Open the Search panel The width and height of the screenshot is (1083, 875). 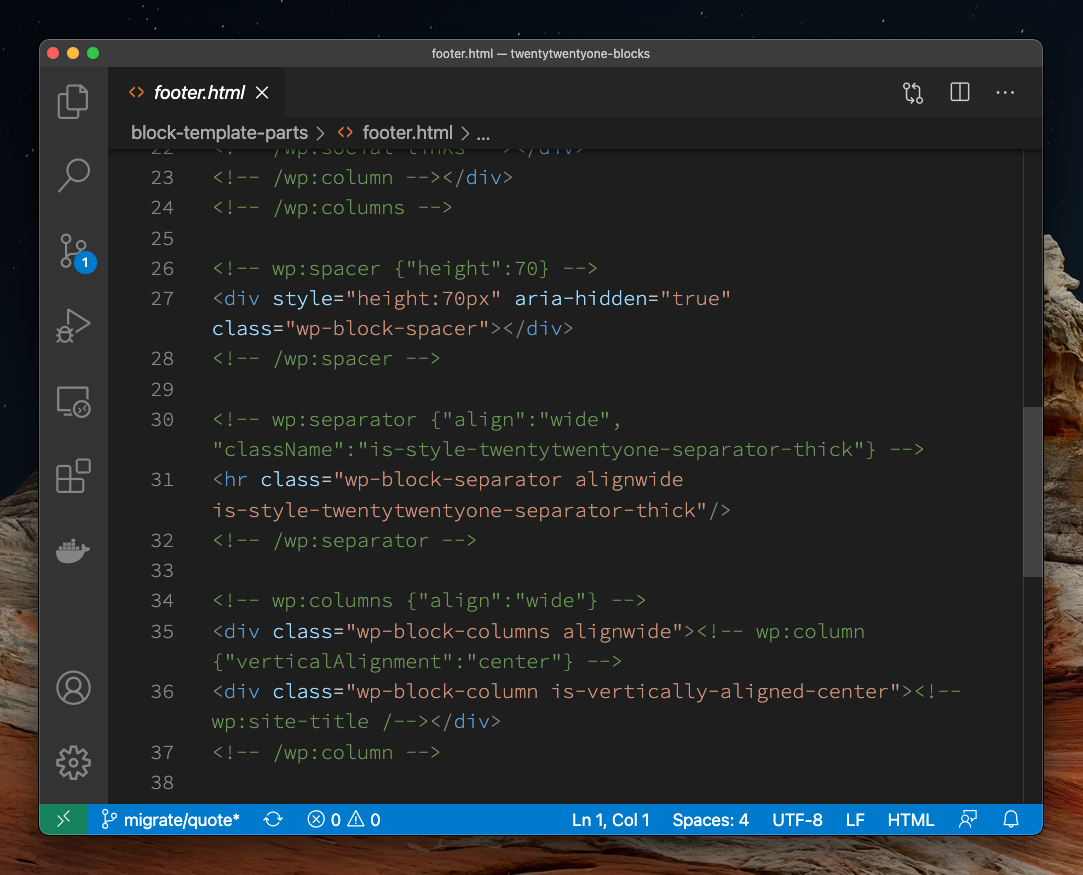[x=73, y=175]
